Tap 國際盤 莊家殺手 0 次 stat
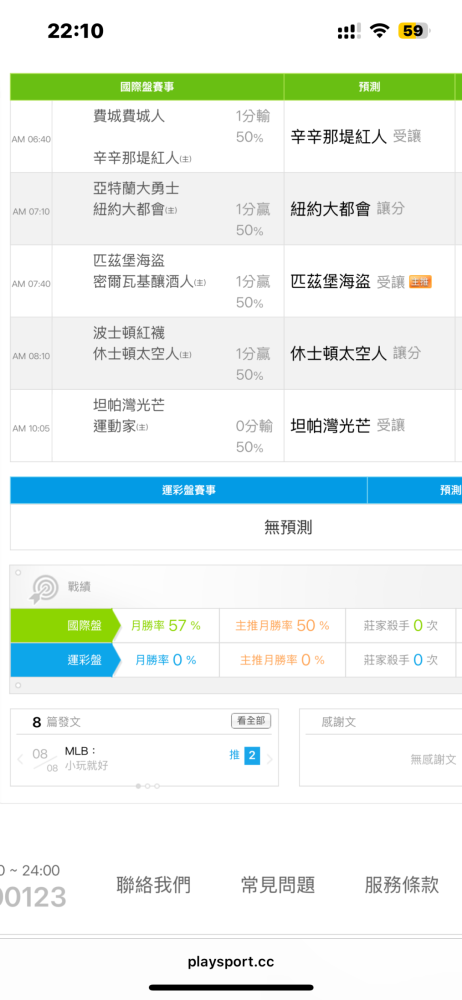 pos(401,626)
